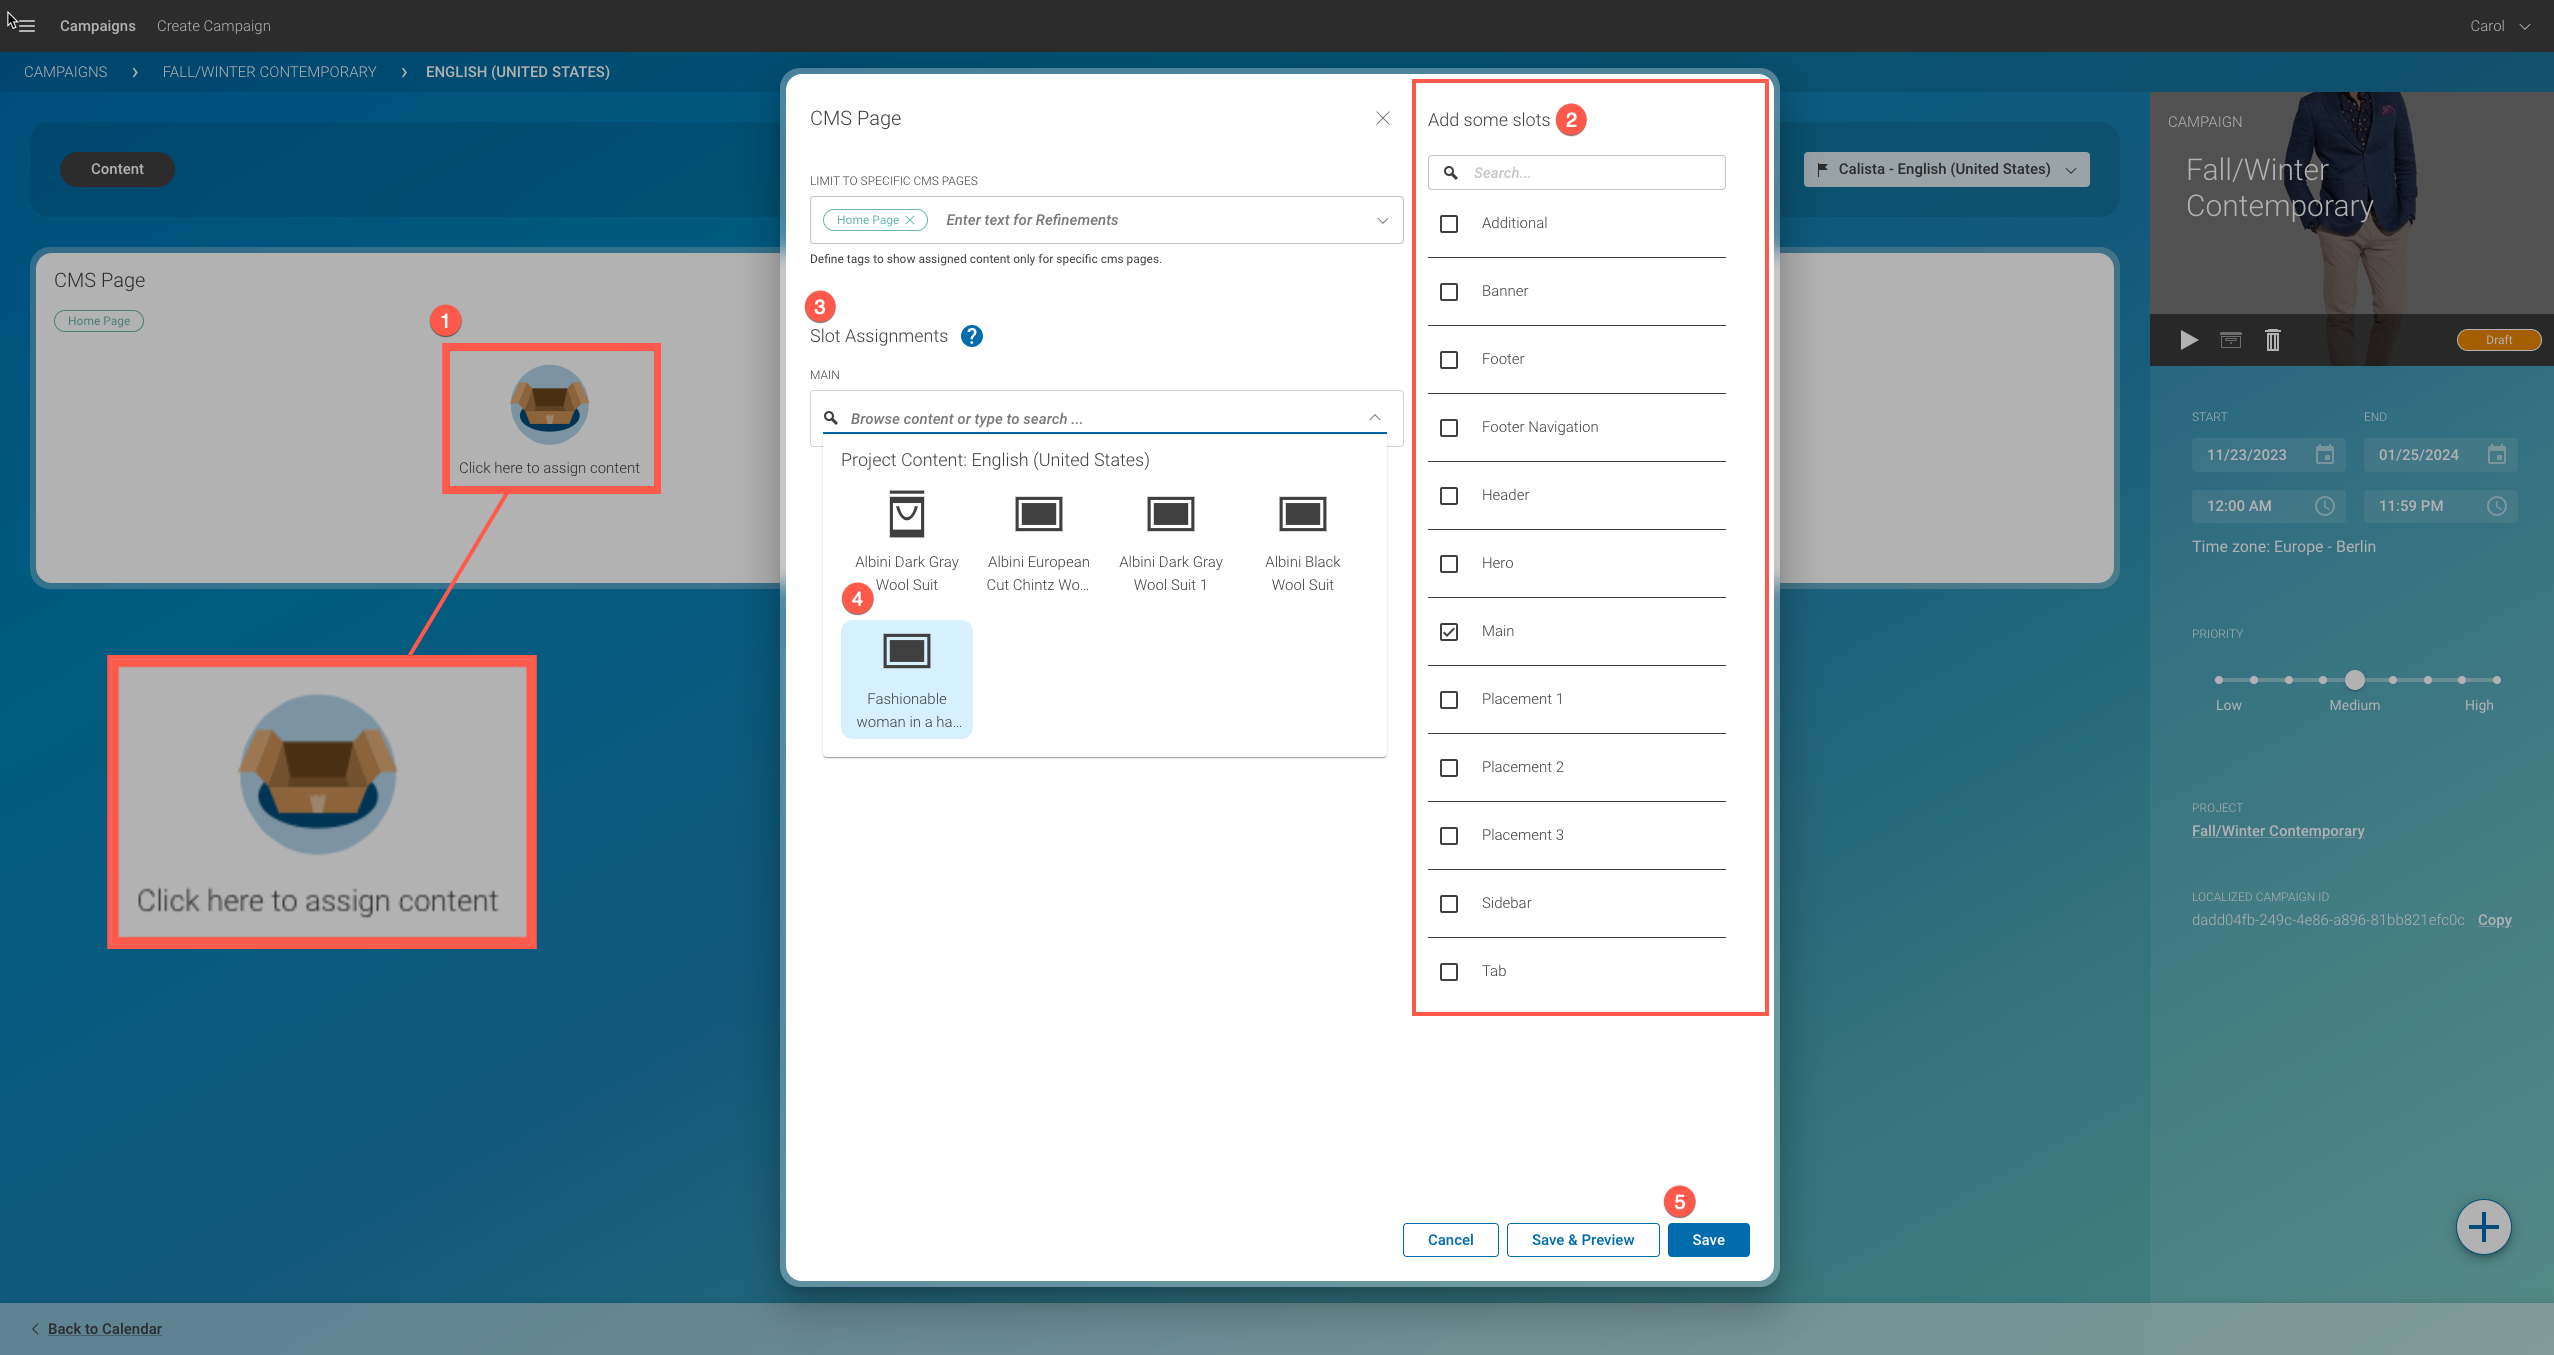Click the round plus add button

click(2483, 1227)
